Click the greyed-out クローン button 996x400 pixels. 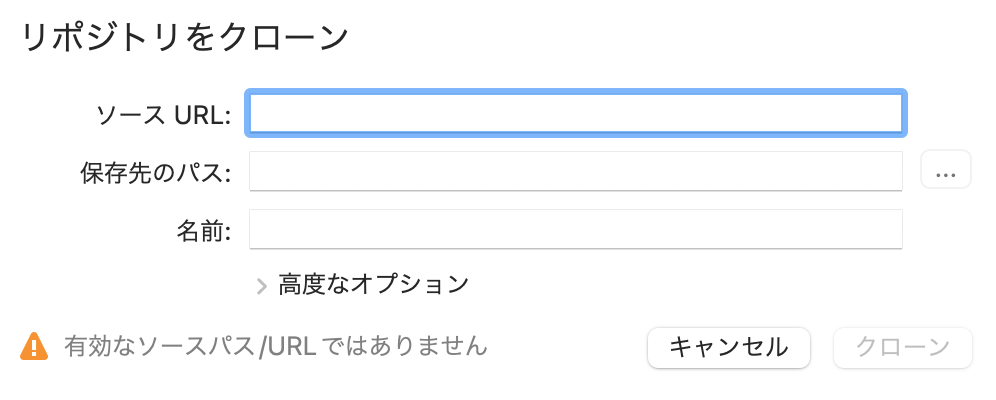903,347
